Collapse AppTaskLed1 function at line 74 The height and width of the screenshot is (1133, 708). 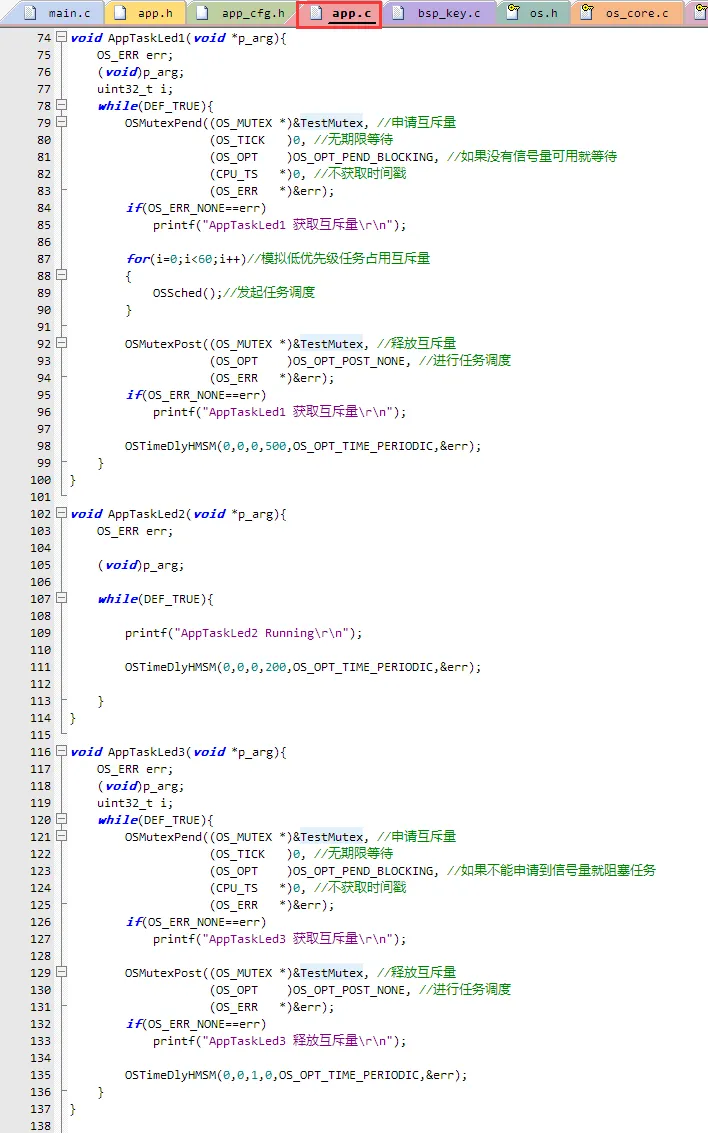pos(62,38)
